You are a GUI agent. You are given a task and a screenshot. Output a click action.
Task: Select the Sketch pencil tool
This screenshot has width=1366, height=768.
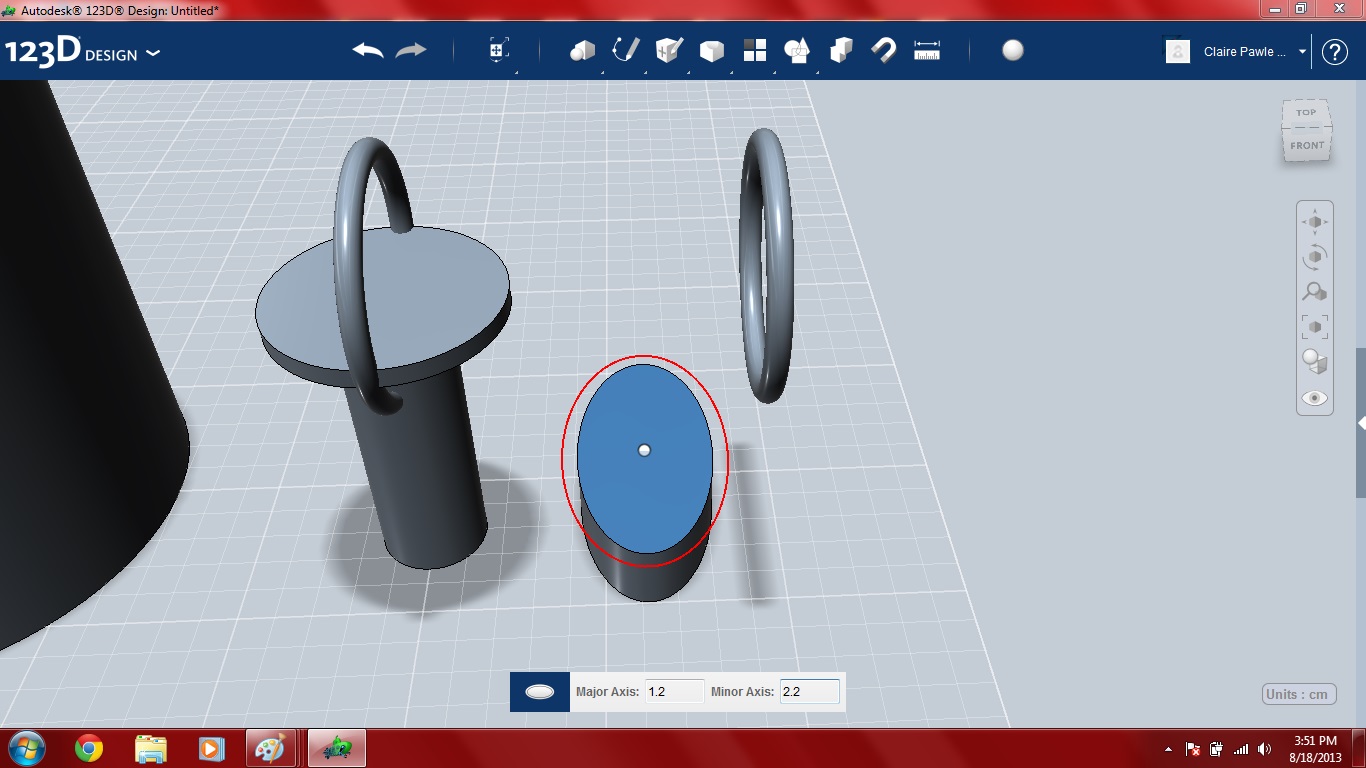click(x=625, y=51)
